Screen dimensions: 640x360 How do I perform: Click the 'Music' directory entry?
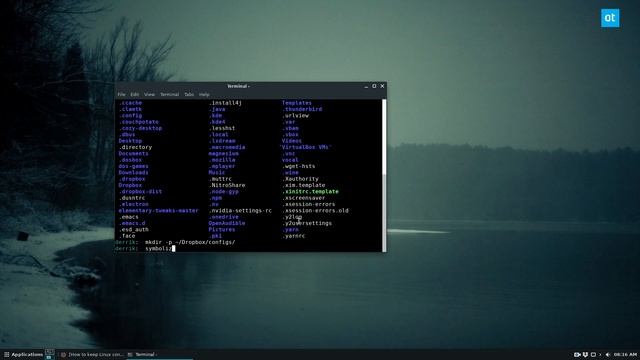(217, 172)
